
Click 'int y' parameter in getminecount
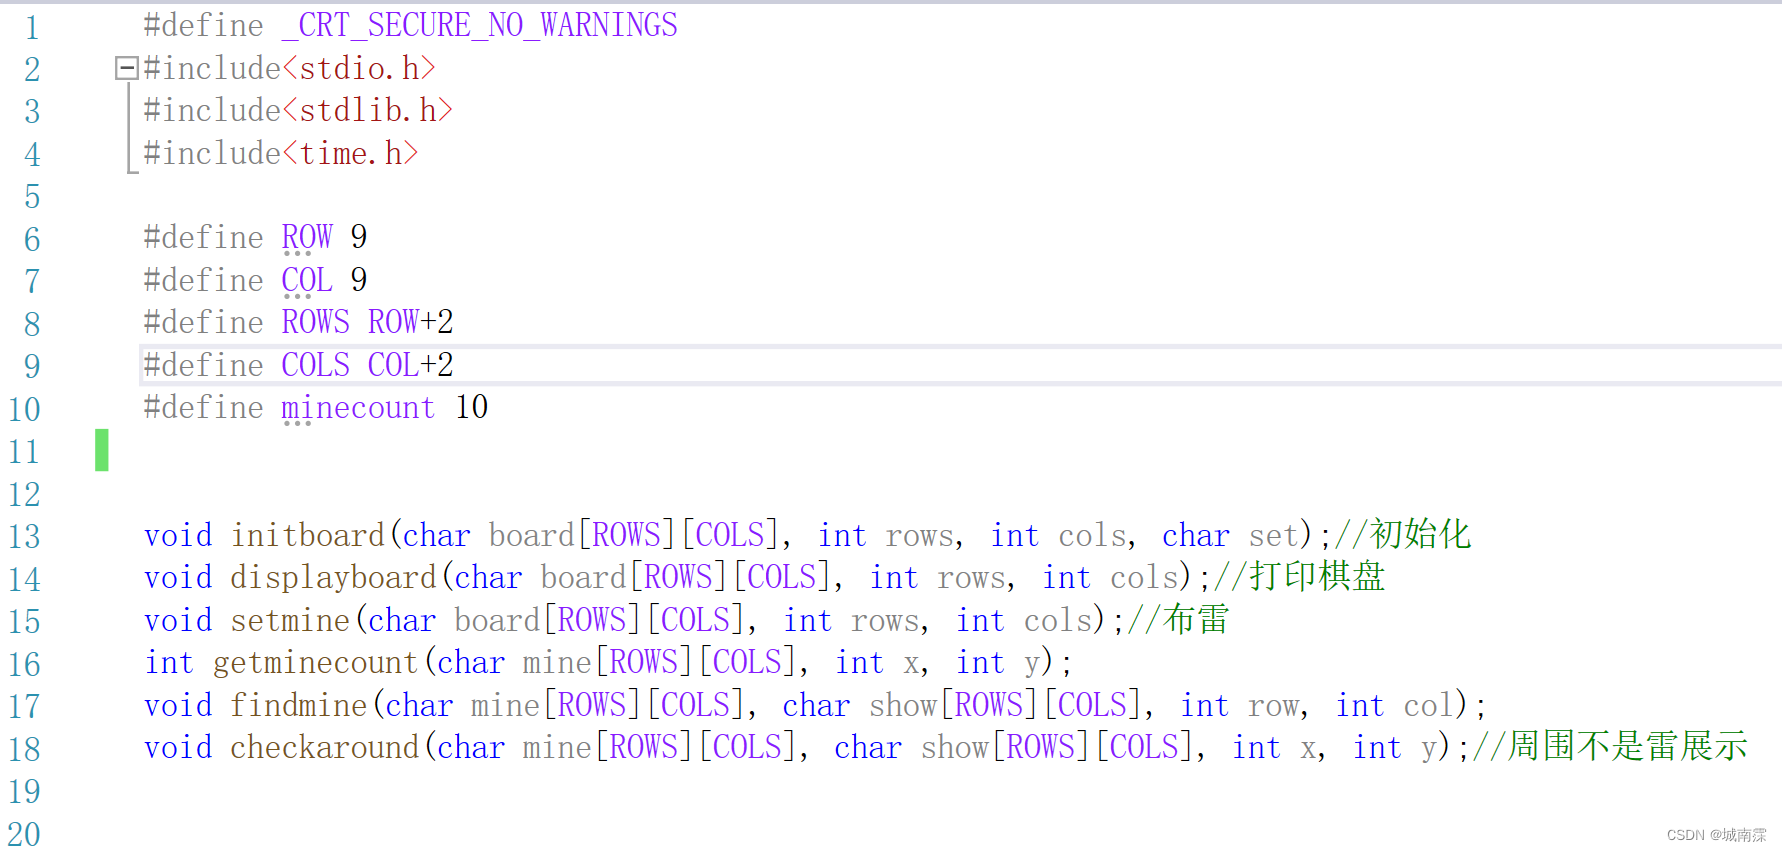[x=1000, y=662]
